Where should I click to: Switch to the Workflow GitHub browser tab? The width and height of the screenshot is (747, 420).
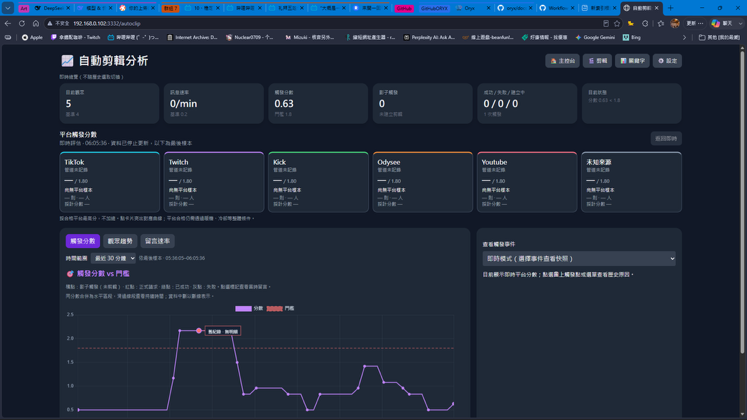[x=557, y=8]
